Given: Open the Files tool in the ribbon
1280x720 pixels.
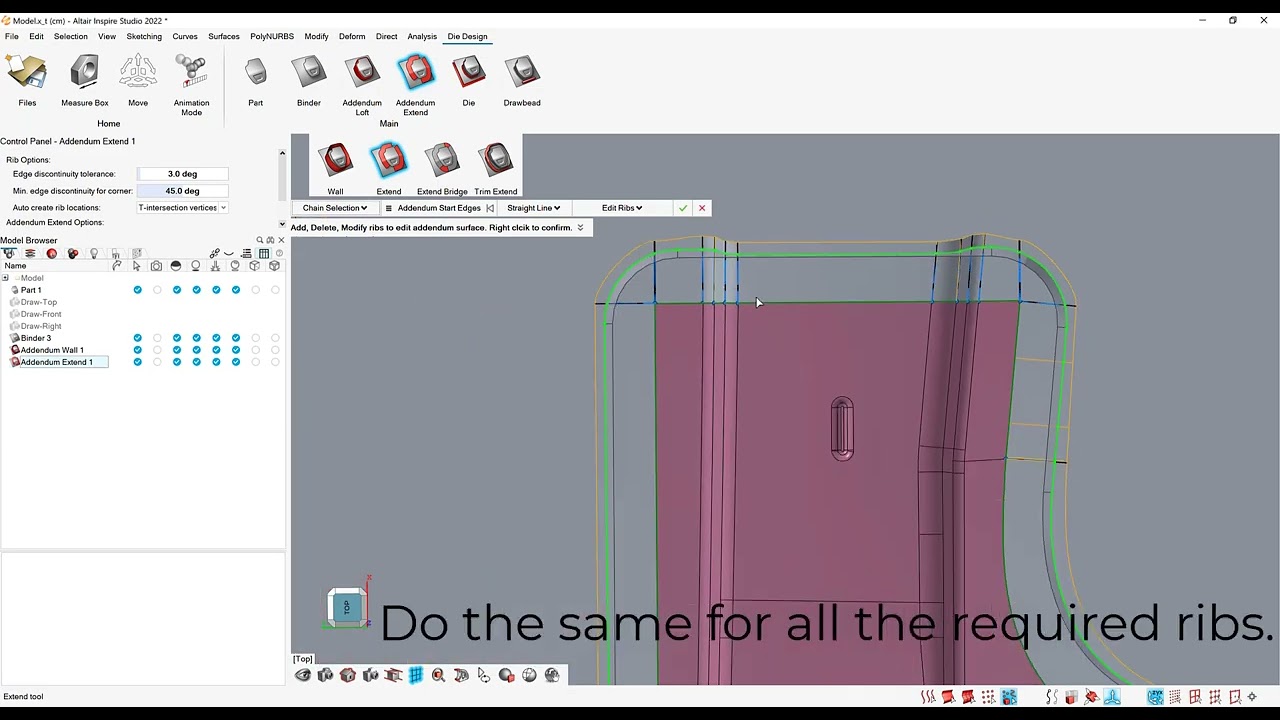Looking at the screenshot, I should (x=27, y=81).
